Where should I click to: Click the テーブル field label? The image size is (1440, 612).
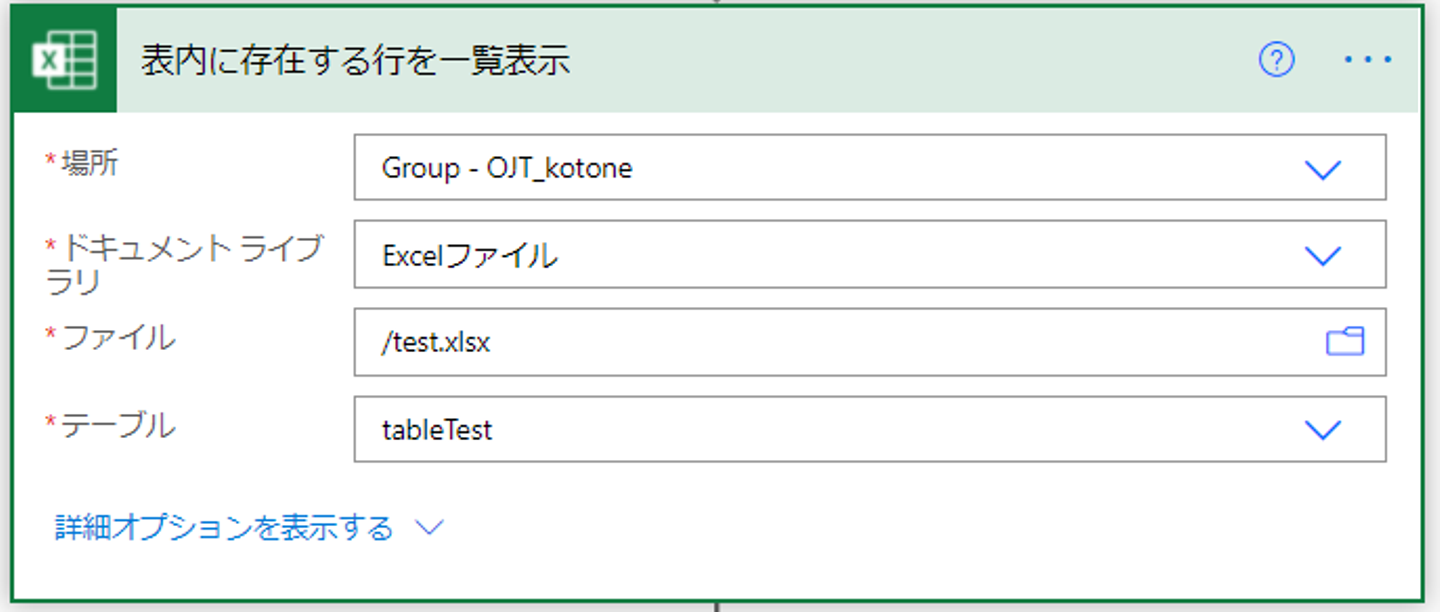[118, 426]
